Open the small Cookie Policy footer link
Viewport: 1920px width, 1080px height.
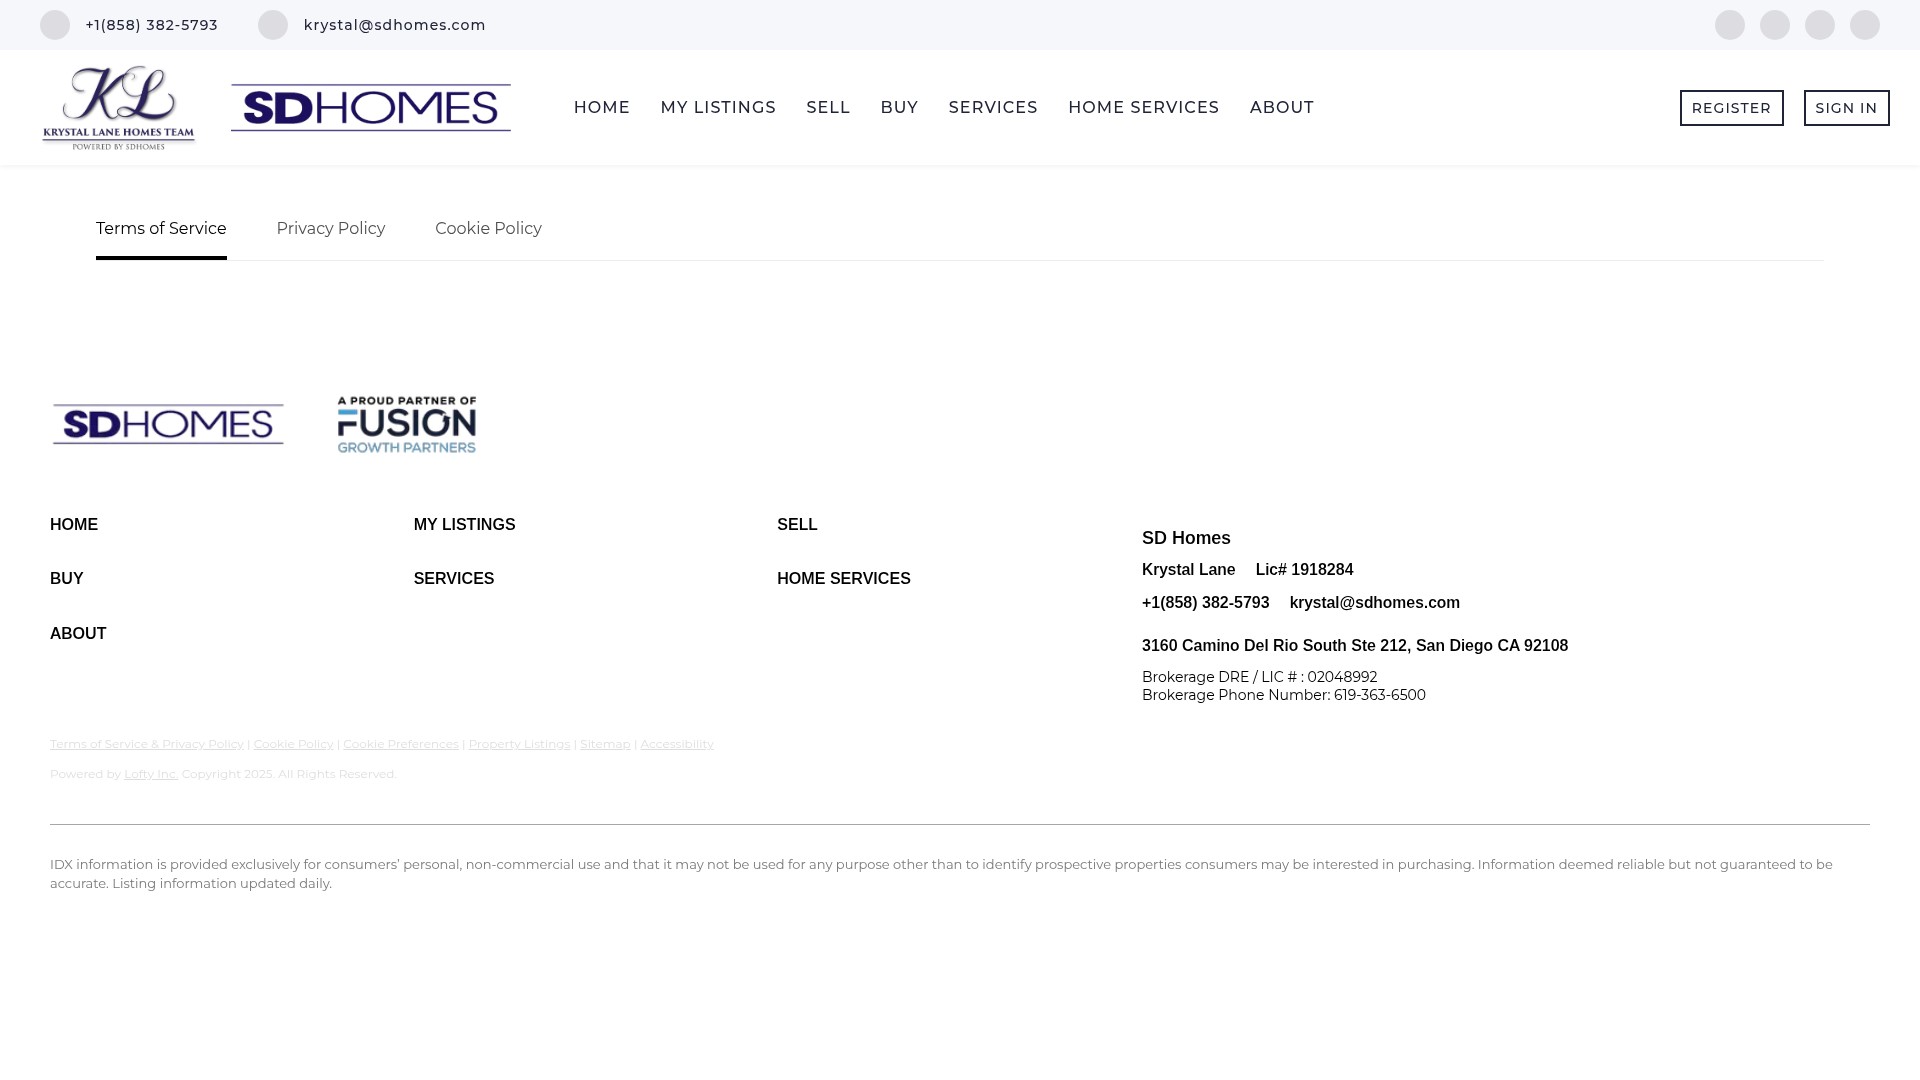pos(293,744)
